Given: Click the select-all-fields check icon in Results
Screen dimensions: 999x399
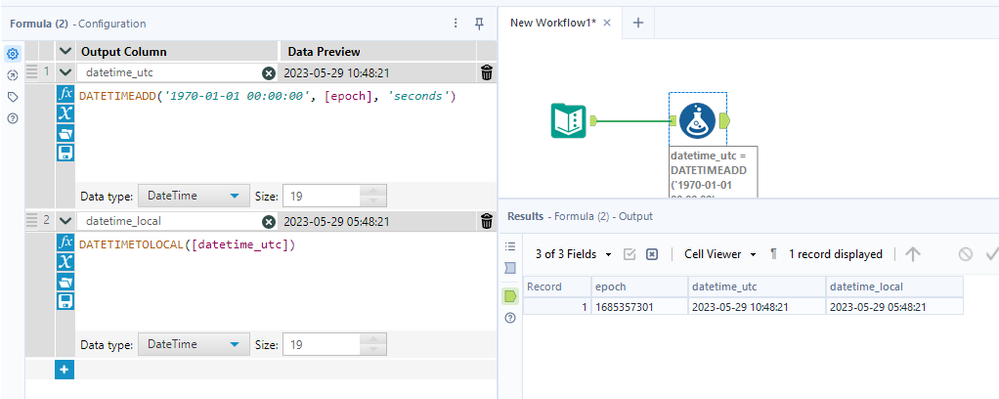Looking at the screenshot, I should 629,254.
